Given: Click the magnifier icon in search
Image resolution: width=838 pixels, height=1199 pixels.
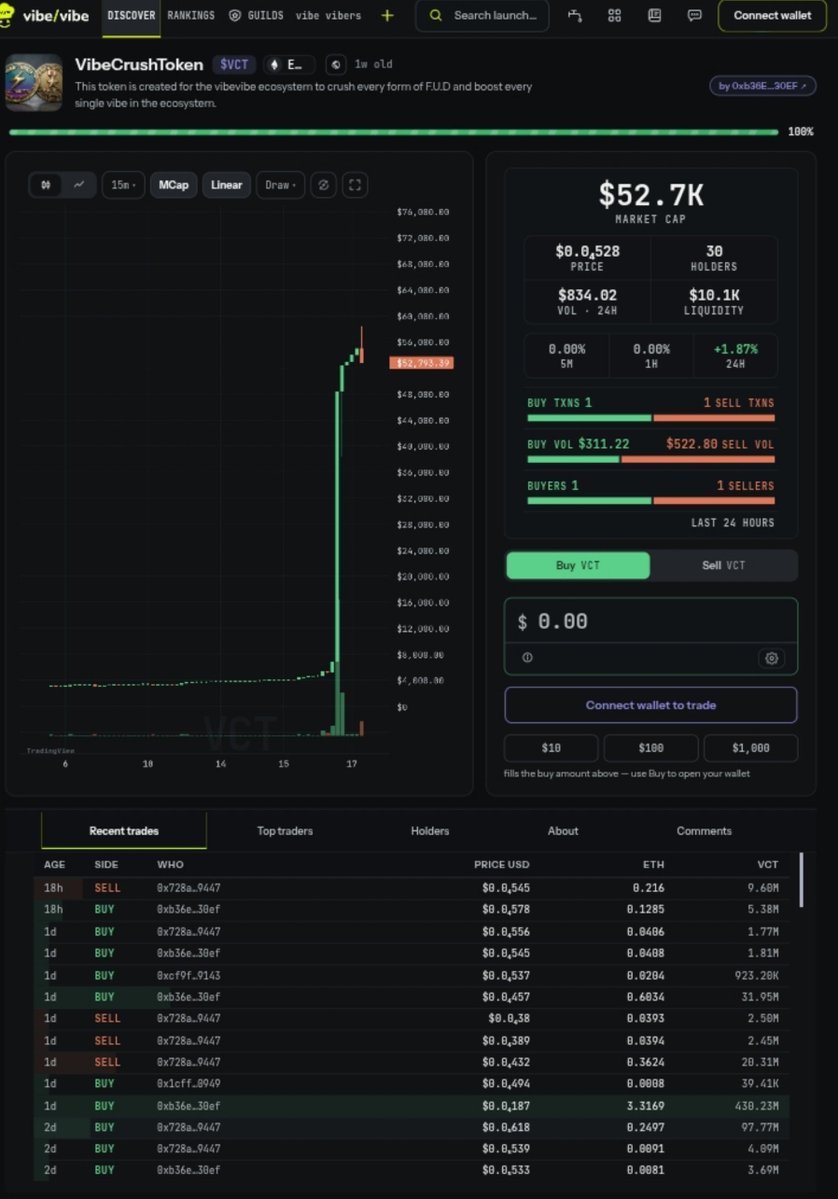Looking at the screenshot, I should [436, 15].
